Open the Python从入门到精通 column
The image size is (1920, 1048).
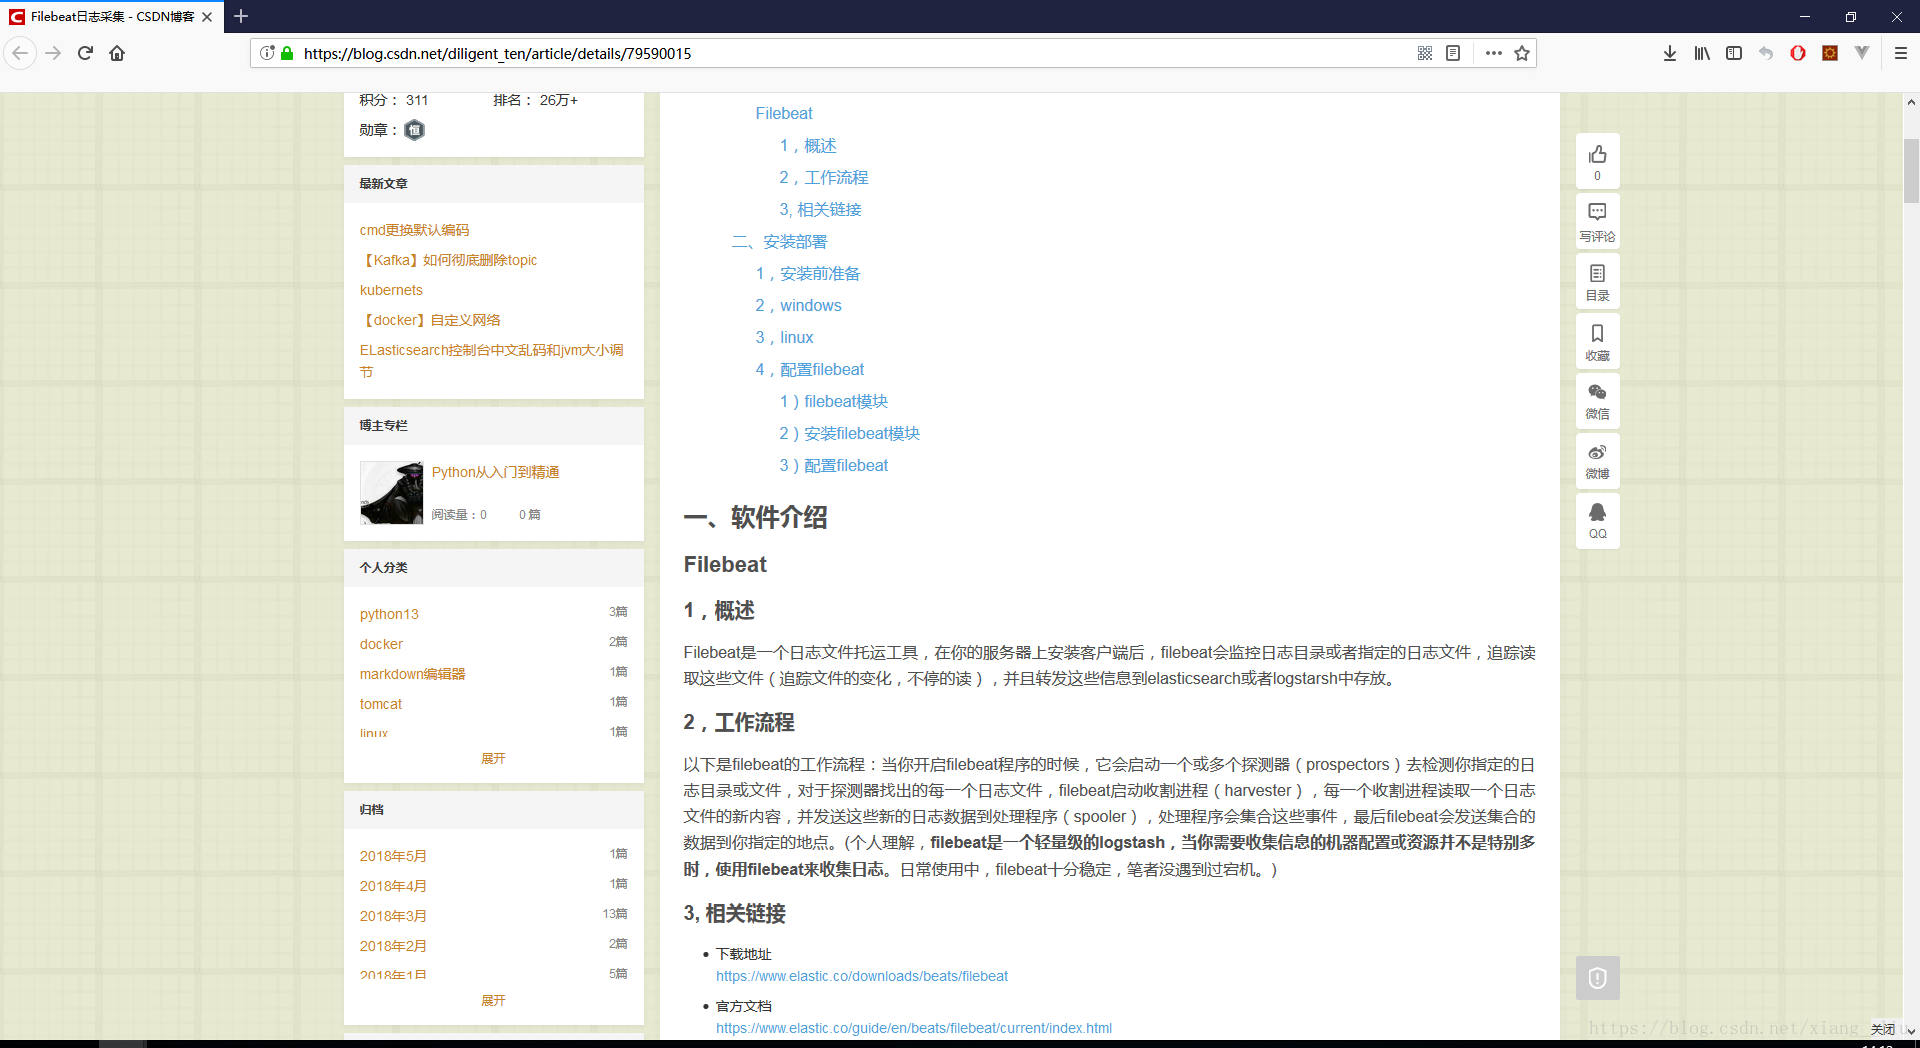coord(495,472)
